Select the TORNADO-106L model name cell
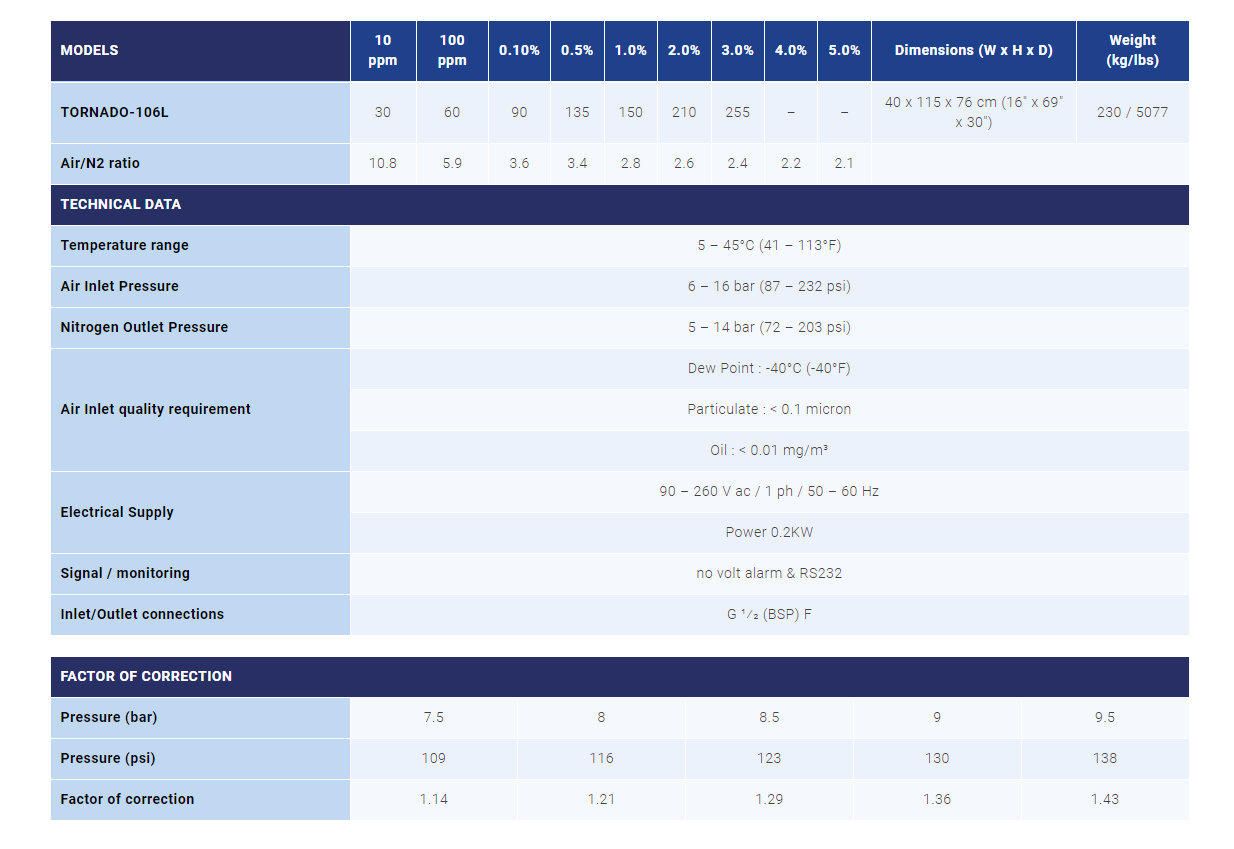This screenshot has width=1234, height=849. point(115,112)
